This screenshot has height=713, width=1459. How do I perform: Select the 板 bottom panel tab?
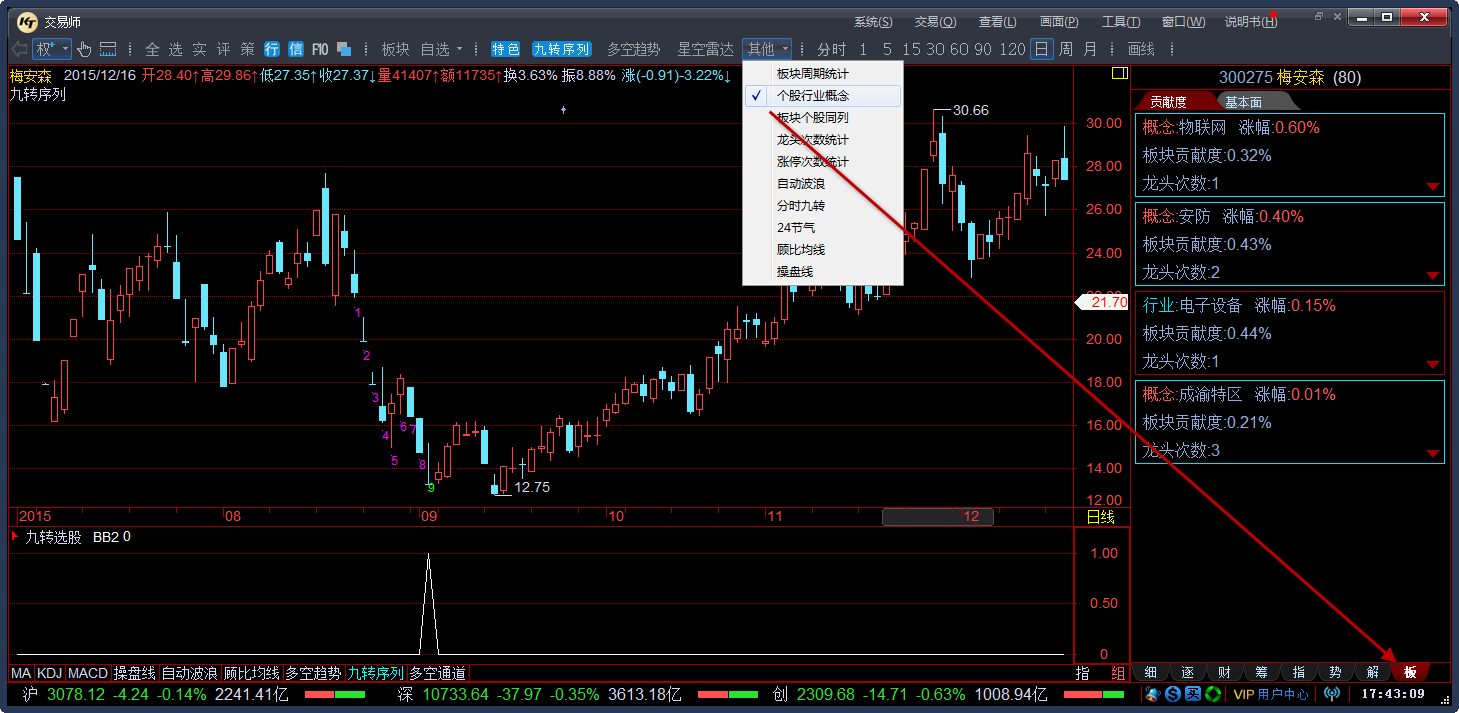[x=1411, y=672]
